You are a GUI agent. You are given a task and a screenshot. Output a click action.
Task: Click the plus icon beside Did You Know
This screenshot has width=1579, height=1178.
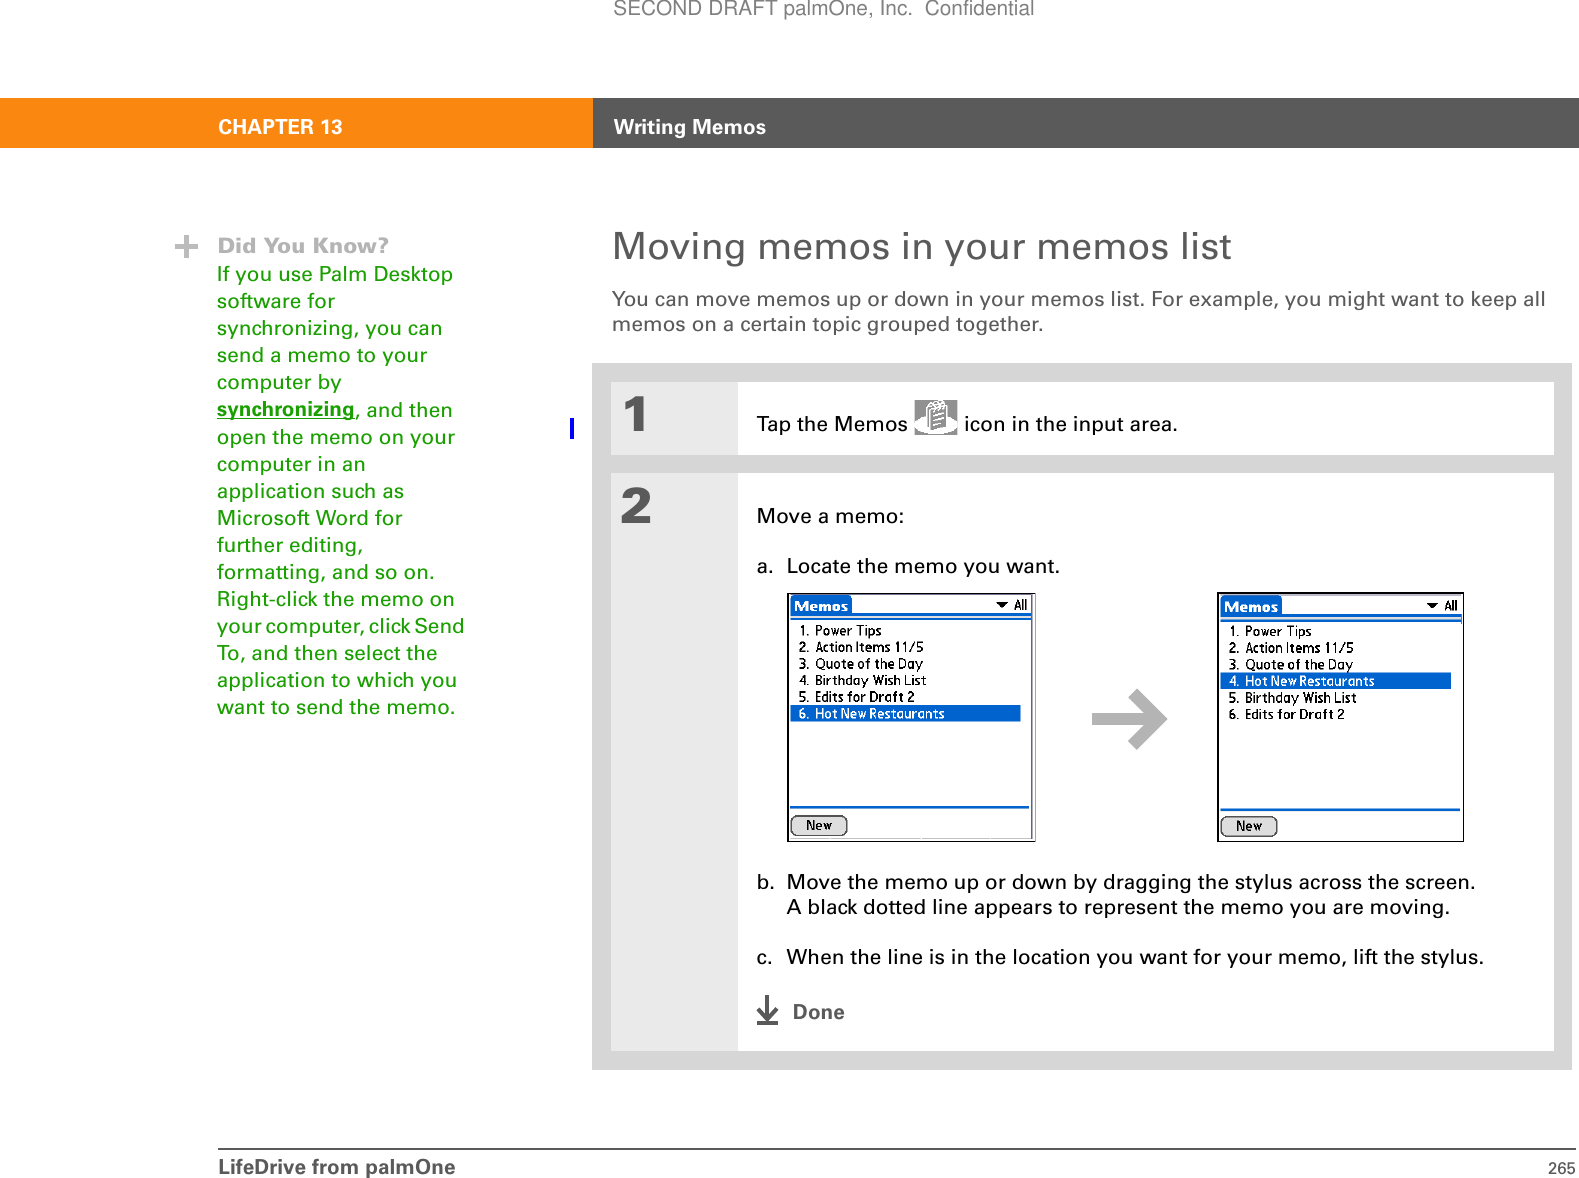tap(186, 246)
